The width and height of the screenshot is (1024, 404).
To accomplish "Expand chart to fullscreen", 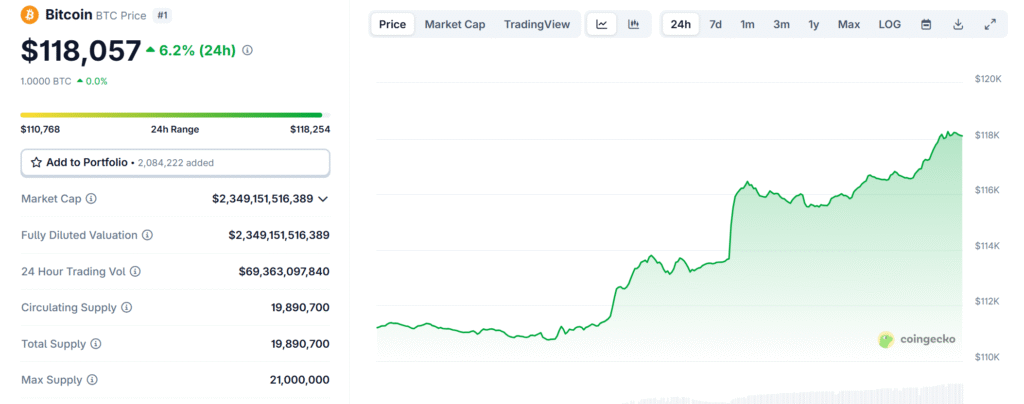I will click(990, 24).
